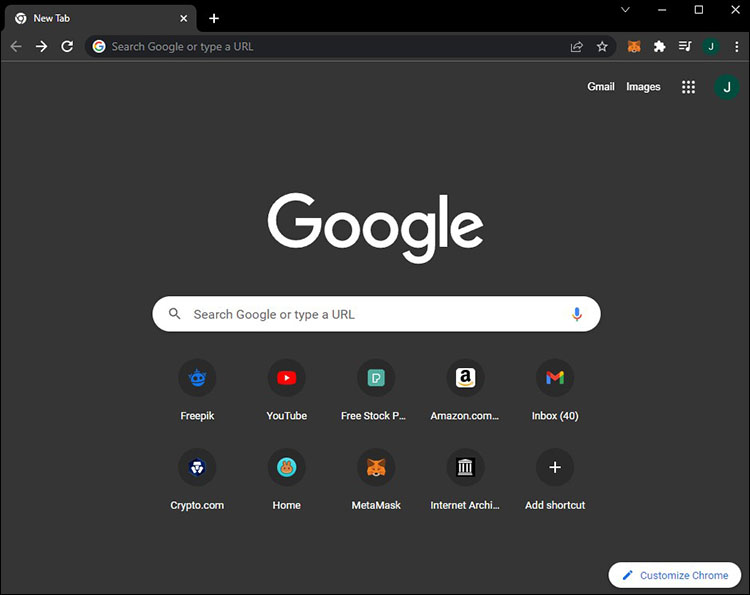
Task: Open the tab search dropdown chevron
Action: point(625,10)
